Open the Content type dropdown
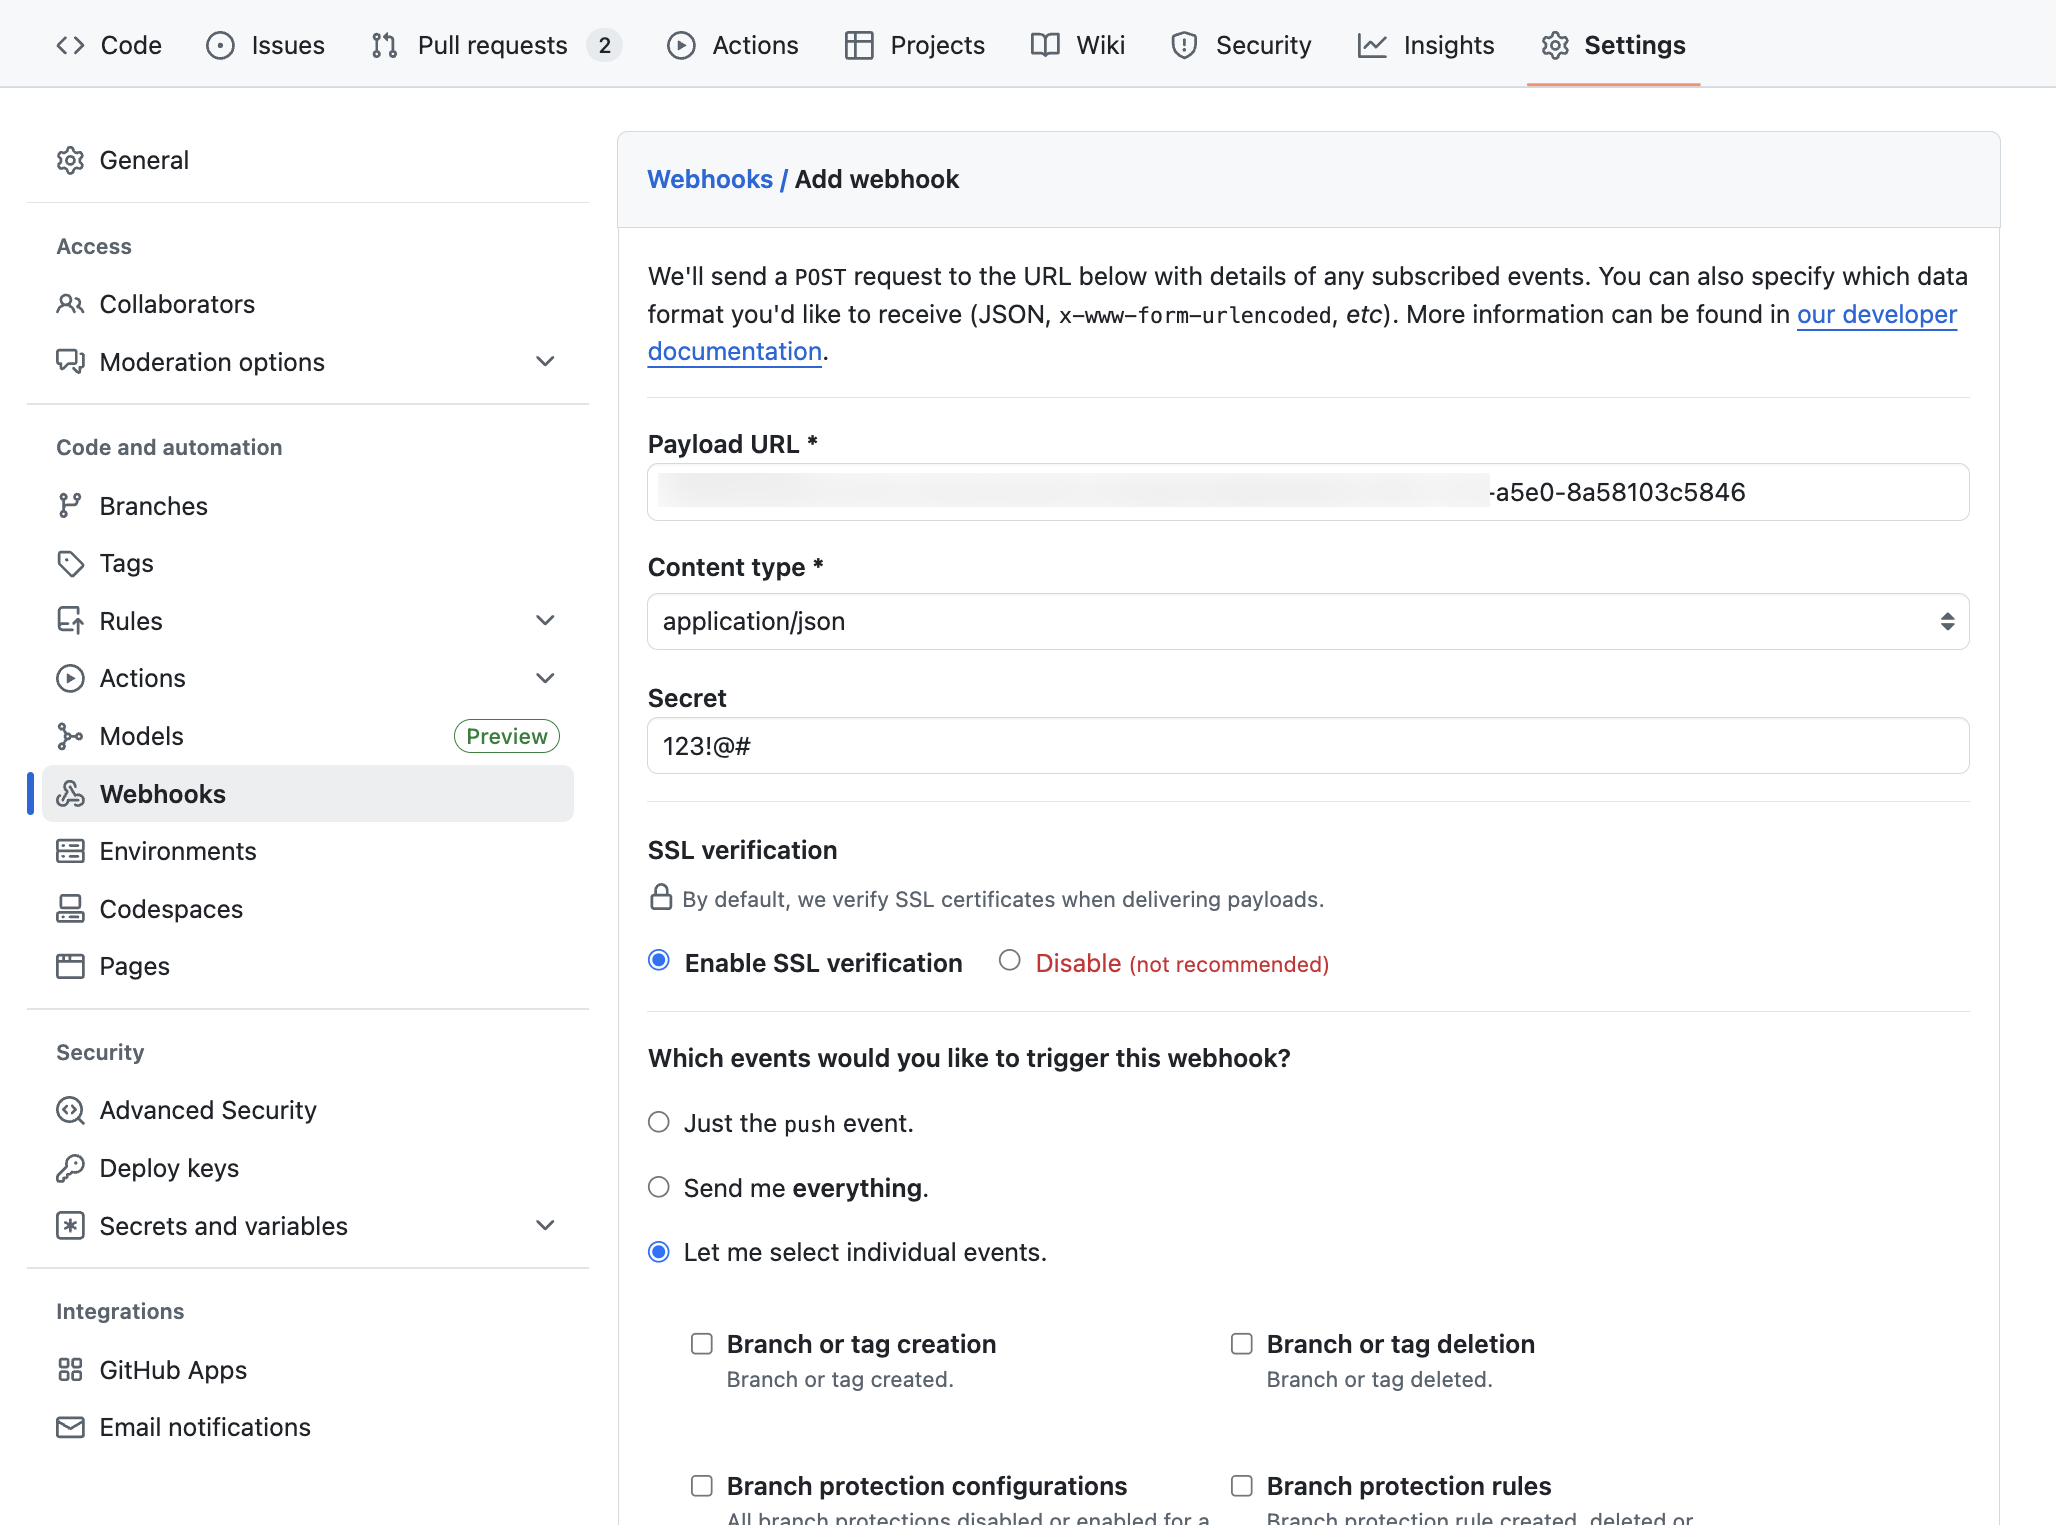Viewport: 2056px width, 1525px height. (1306, 621)
